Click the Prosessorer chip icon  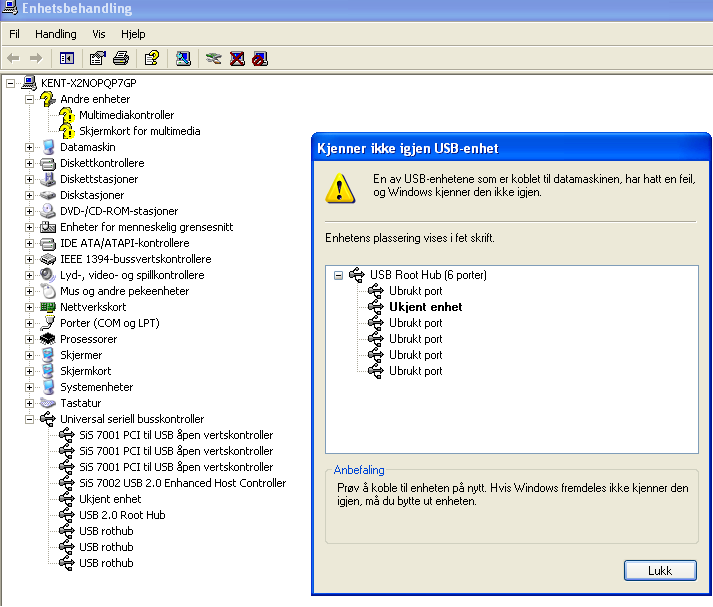pyautogui.click(x=48, y=339)
